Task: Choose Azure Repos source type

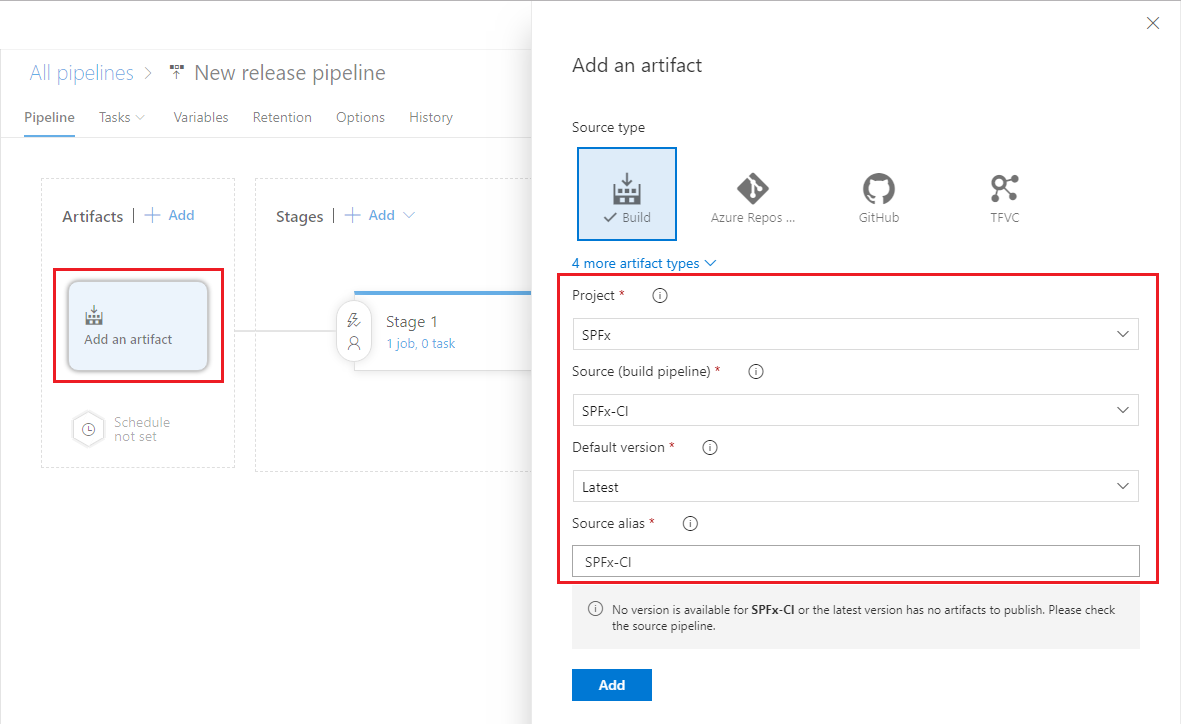Action: click(752, 196)
